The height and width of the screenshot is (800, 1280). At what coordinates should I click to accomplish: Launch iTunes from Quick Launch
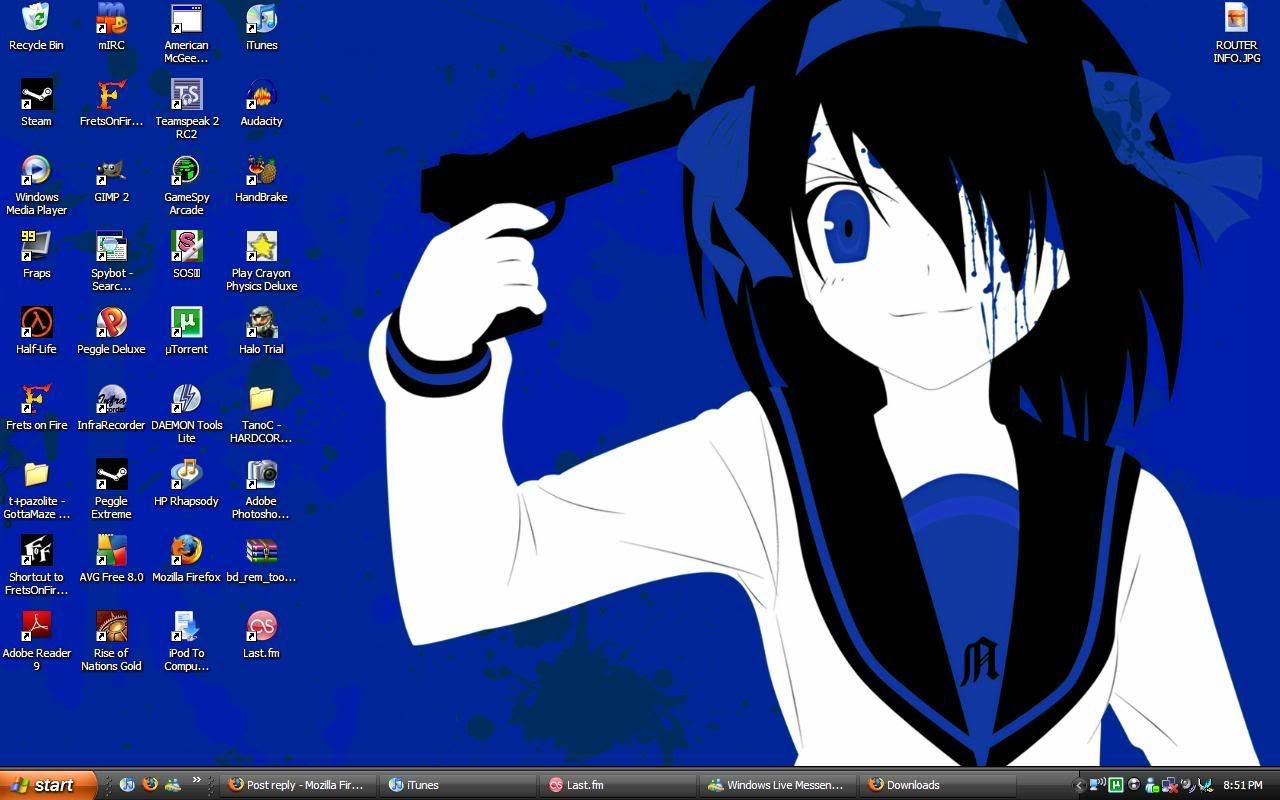pos(127,785)
